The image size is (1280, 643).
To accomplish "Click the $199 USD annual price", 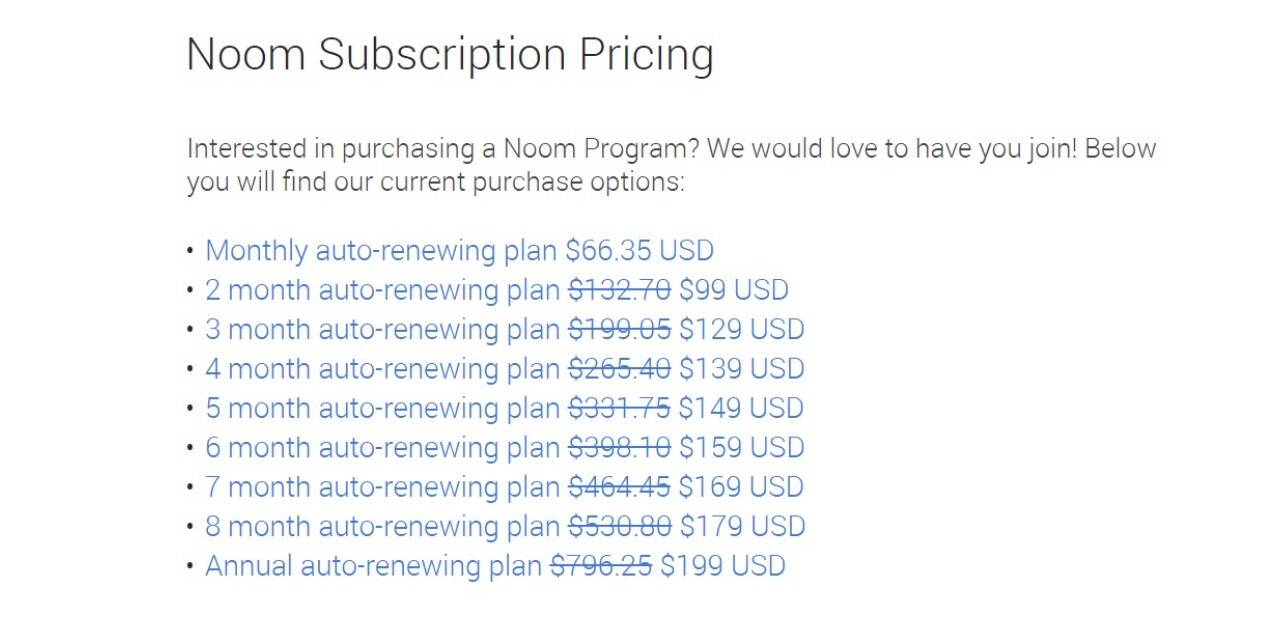I will point(723,566).
